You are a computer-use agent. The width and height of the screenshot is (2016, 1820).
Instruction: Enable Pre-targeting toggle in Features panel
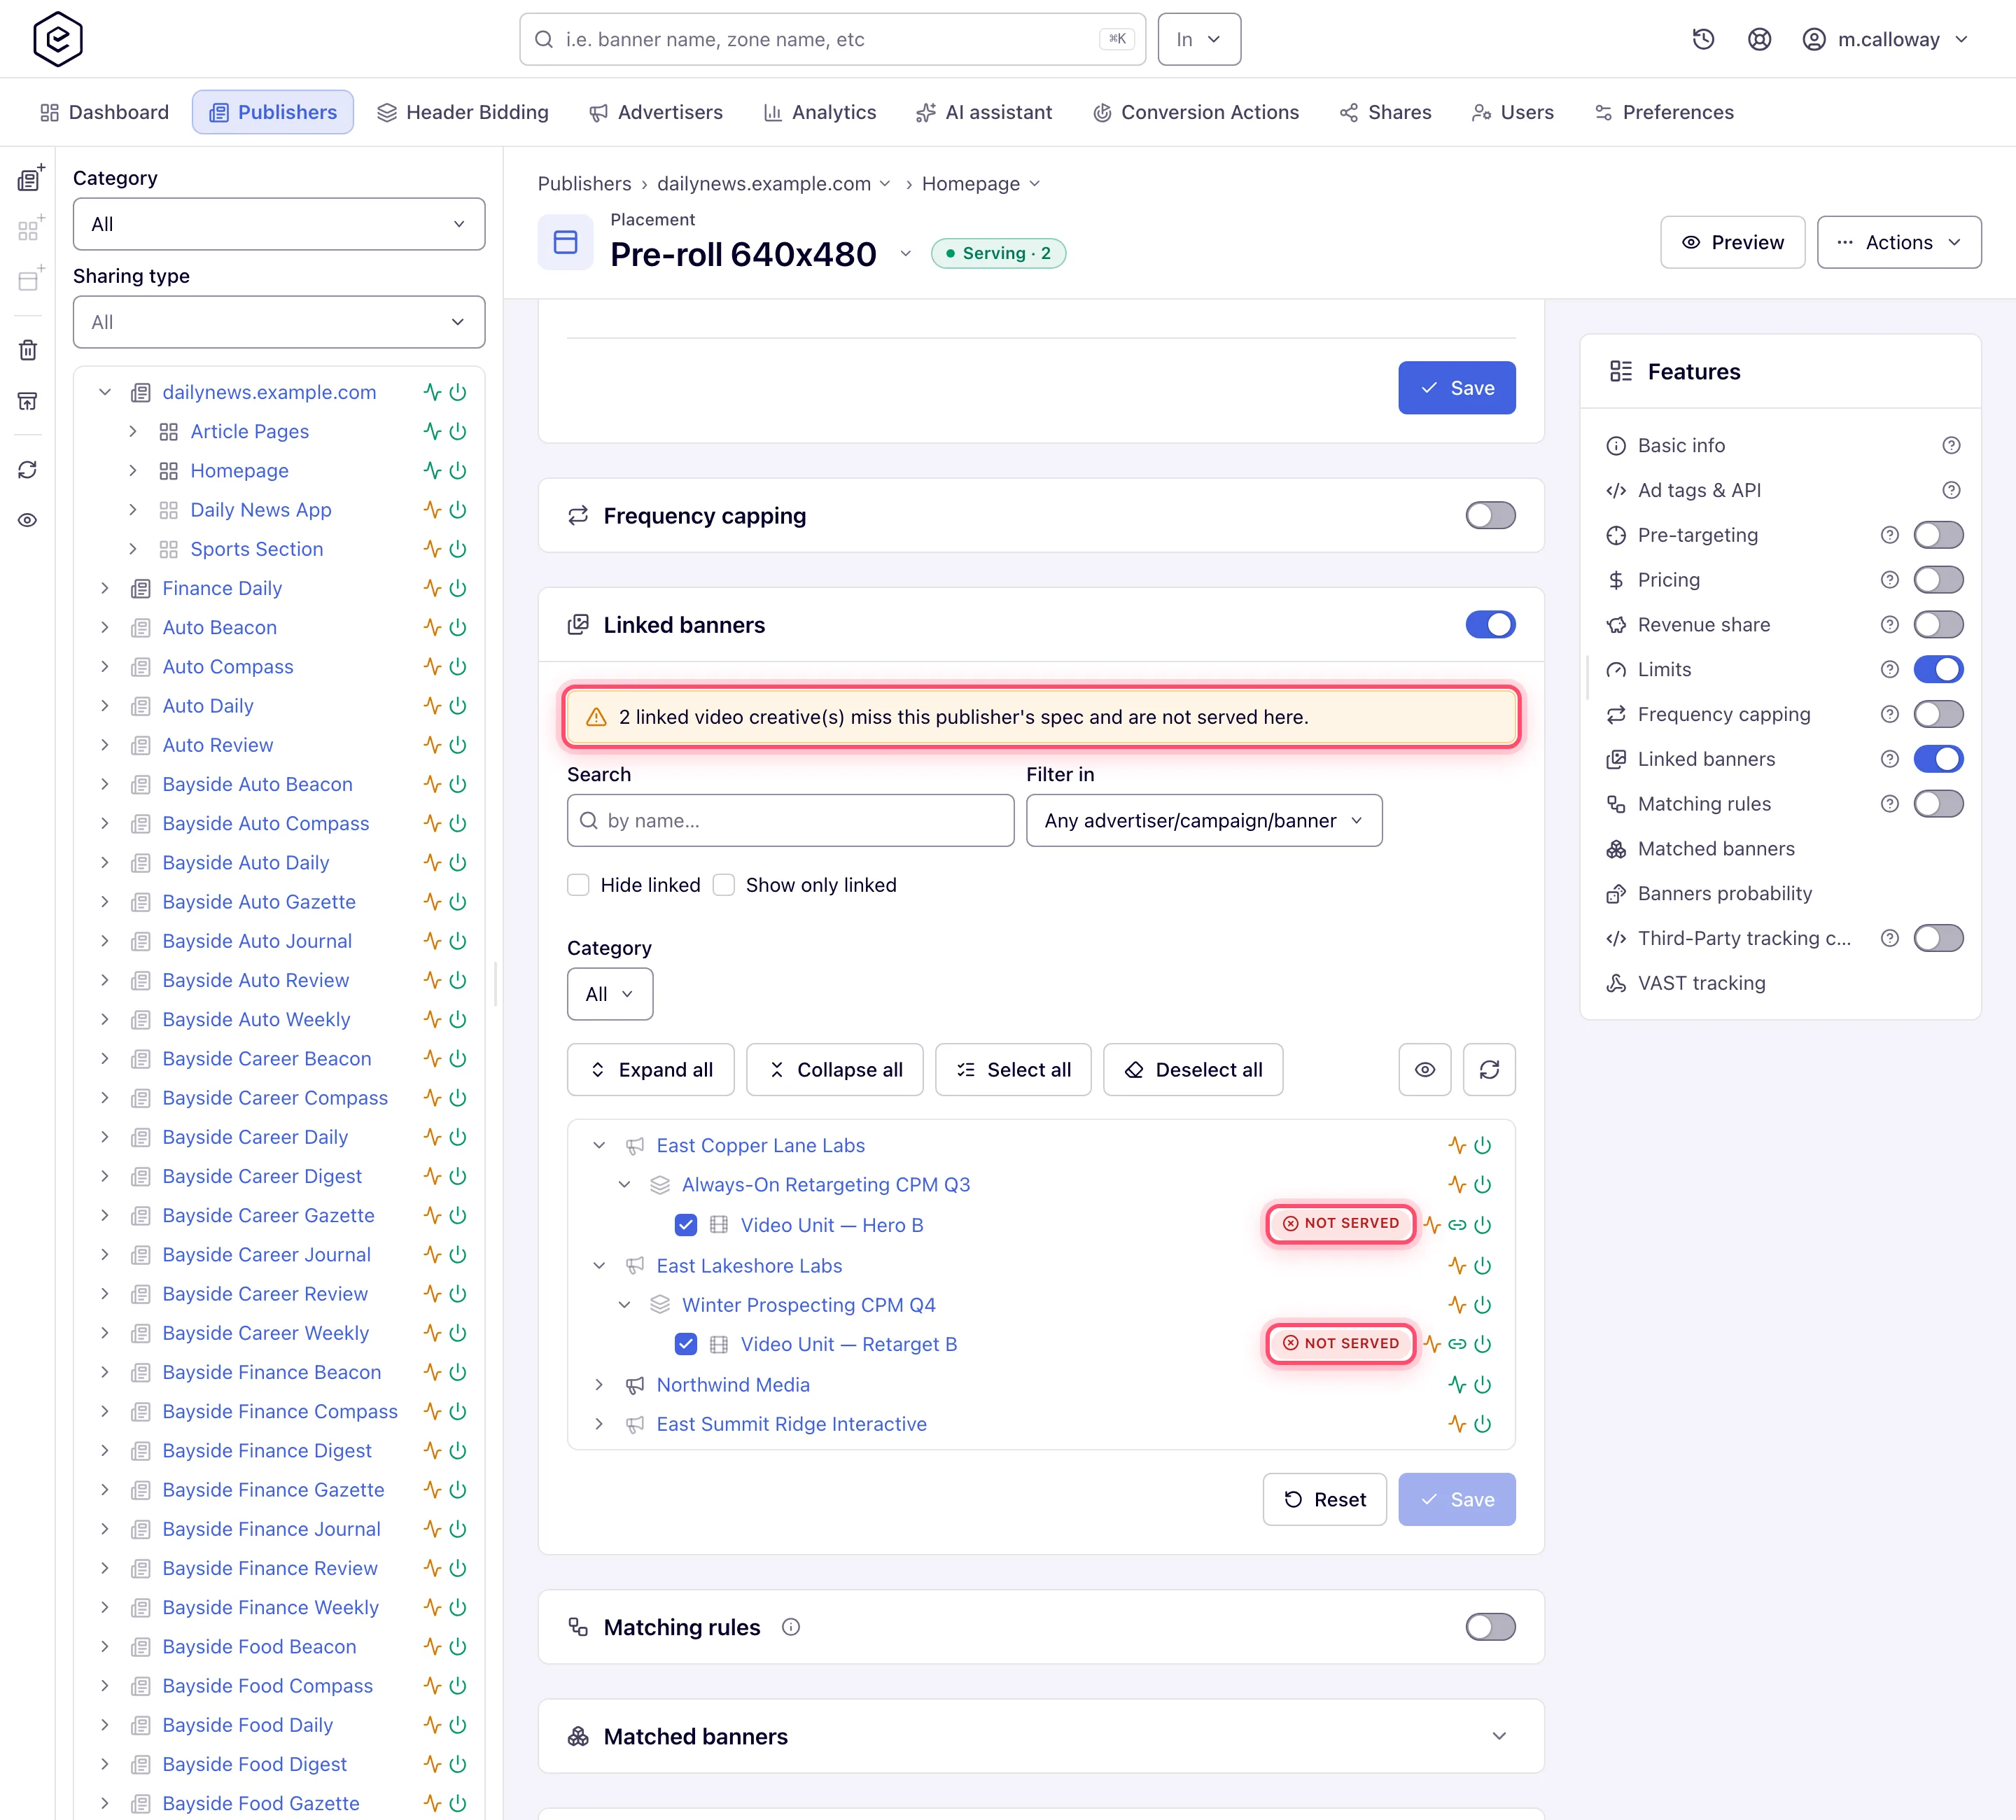coord(1938,535)
